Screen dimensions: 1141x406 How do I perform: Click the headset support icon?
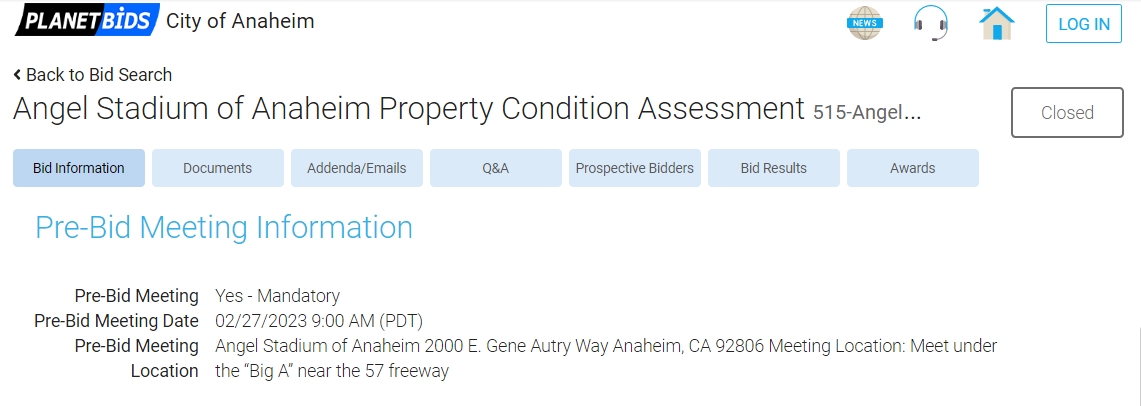point(930,22)
